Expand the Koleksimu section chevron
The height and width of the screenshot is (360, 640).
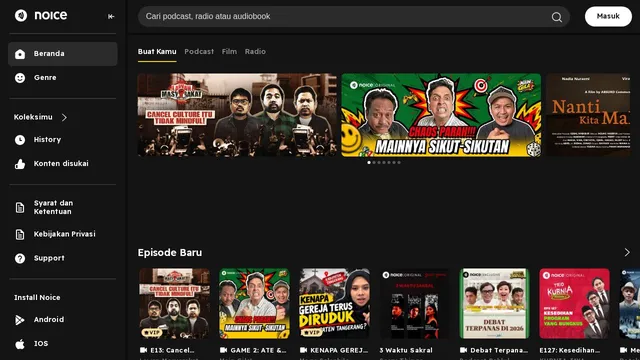[x=64, y=118]
